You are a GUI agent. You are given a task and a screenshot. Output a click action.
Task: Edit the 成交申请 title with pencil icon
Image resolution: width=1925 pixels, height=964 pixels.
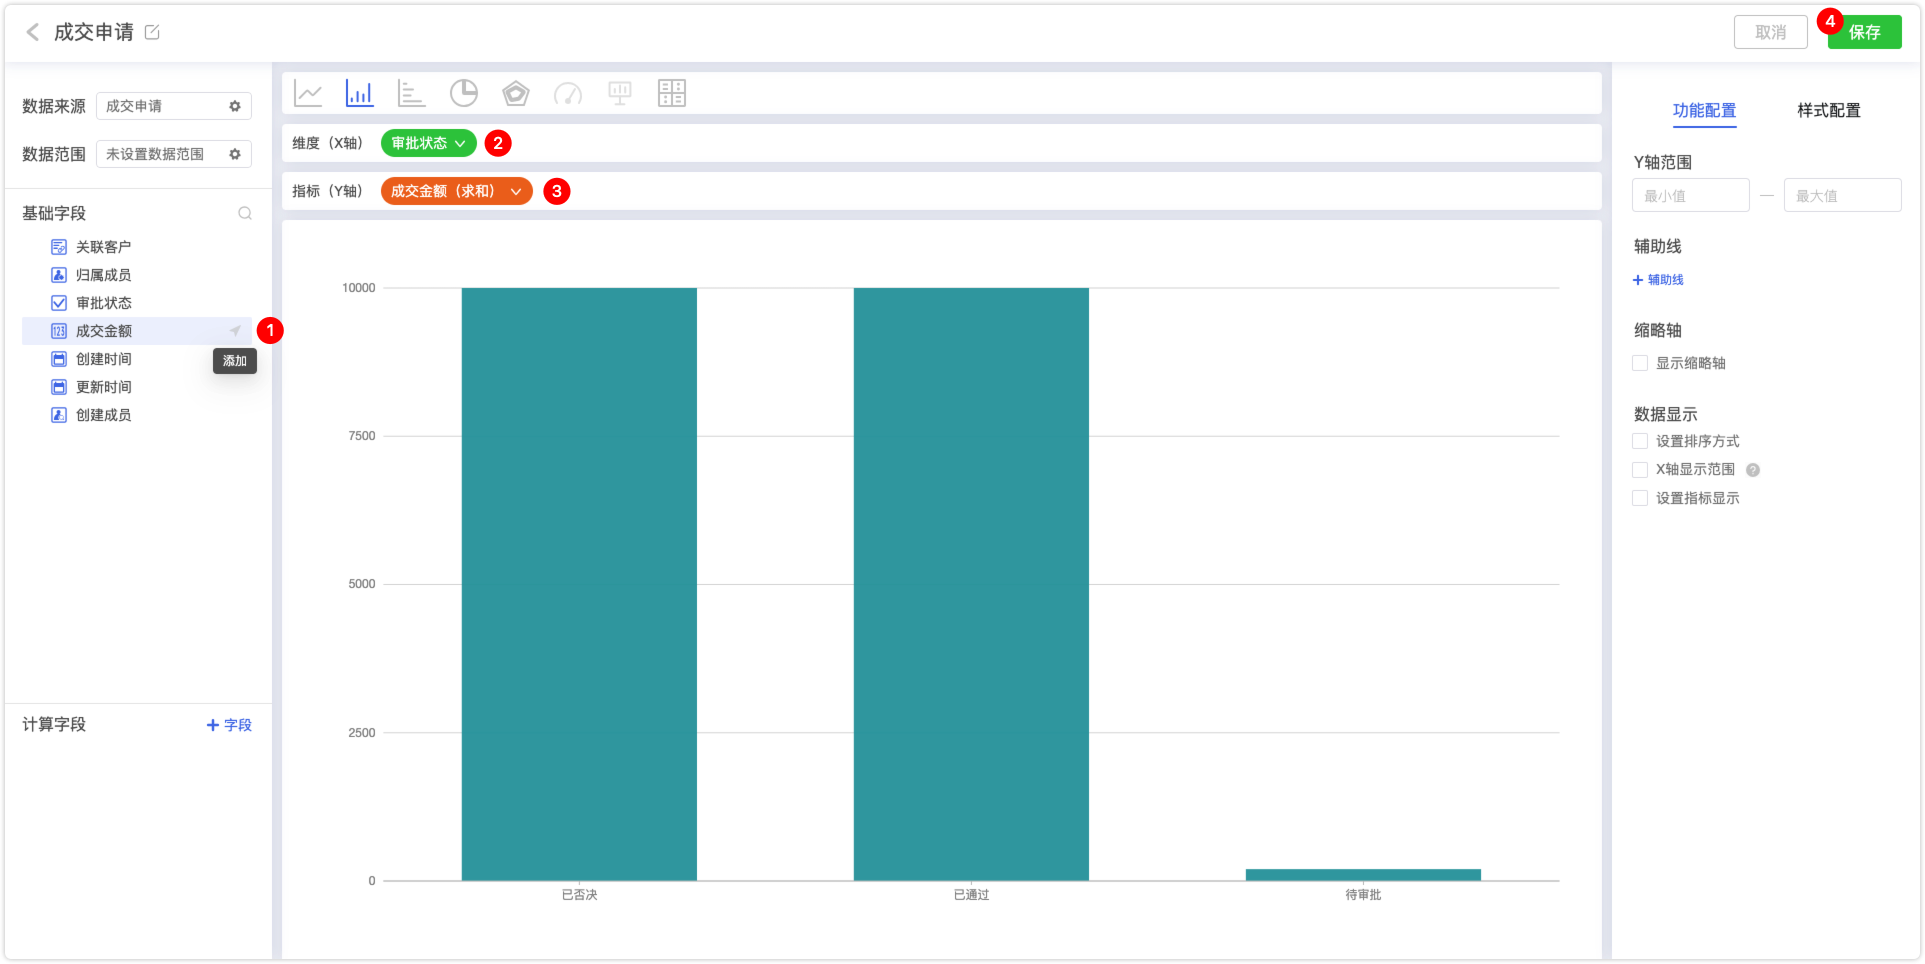(152, 32)
